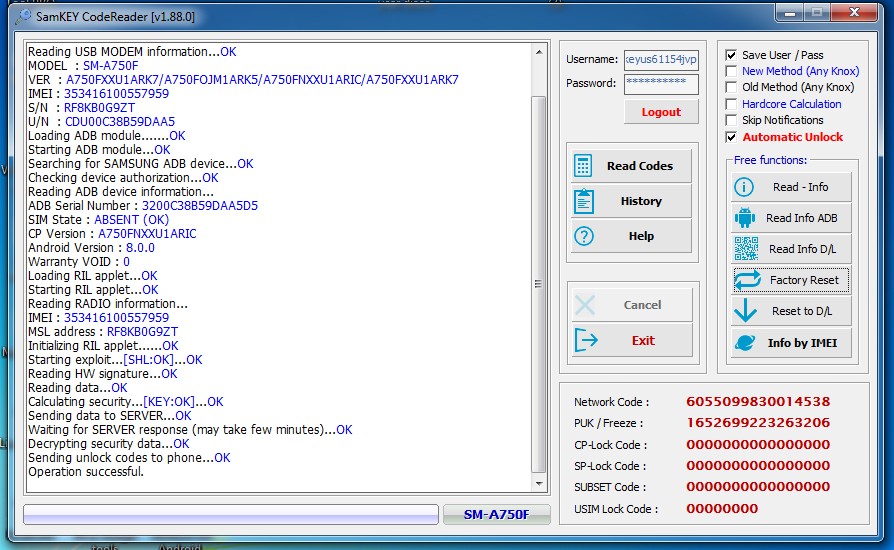The height and width of the screenshot is (550, 894).
Task: Click the Info by IMEI button label
Action: click(802, 343)
